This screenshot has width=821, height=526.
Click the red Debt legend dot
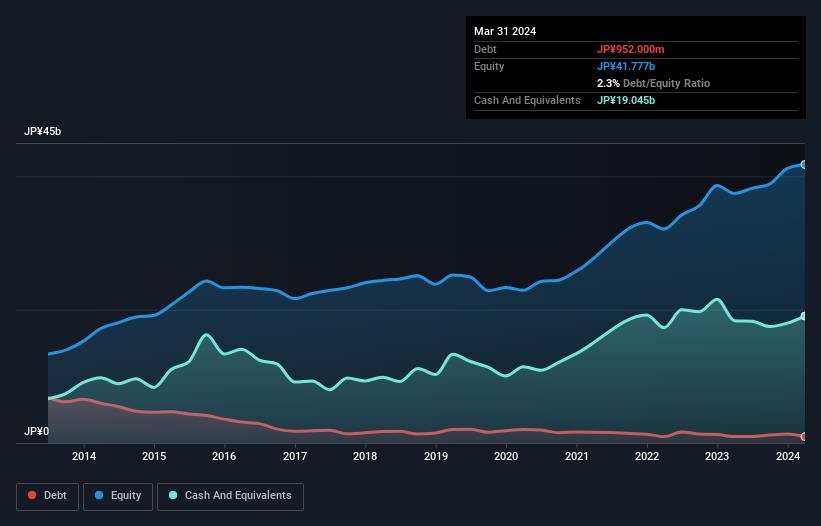pos(32,495)
